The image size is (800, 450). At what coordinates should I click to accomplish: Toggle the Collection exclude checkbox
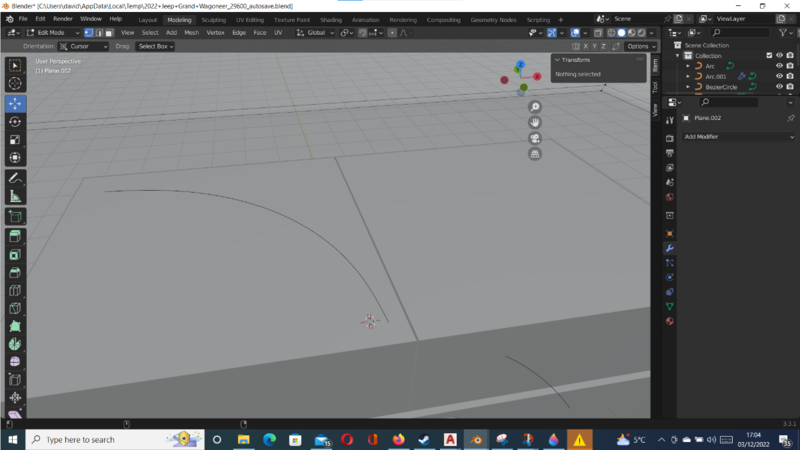pyautogui.click(x=769, y=56)
